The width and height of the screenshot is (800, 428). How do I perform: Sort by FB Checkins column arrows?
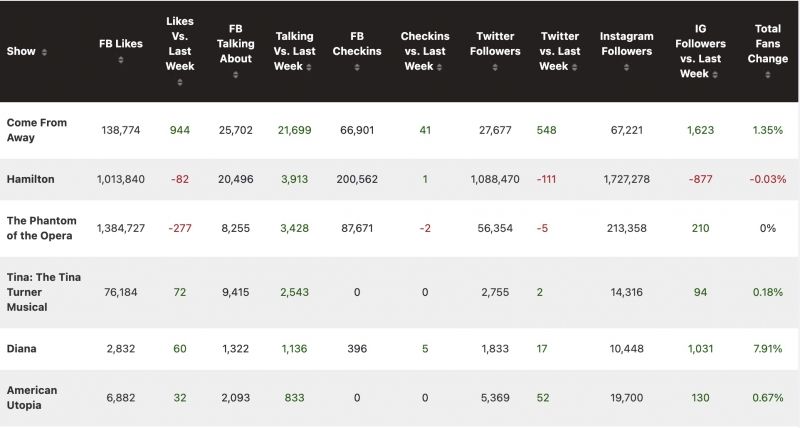pyautogui.click(x=359, y=67)
